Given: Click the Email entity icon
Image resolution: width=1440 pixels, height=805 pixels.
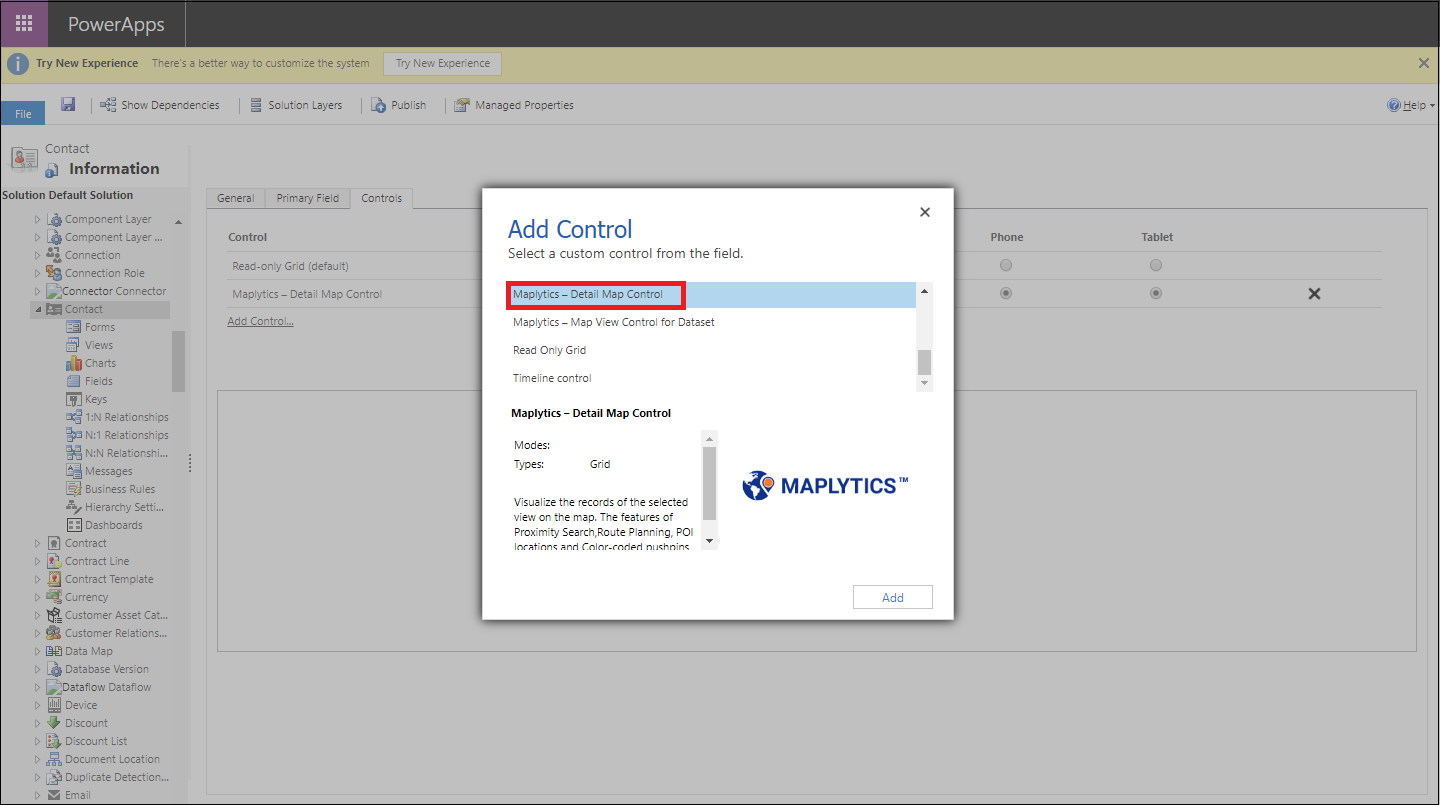Looking at the screenshot, I should click(x=54, y=795).
